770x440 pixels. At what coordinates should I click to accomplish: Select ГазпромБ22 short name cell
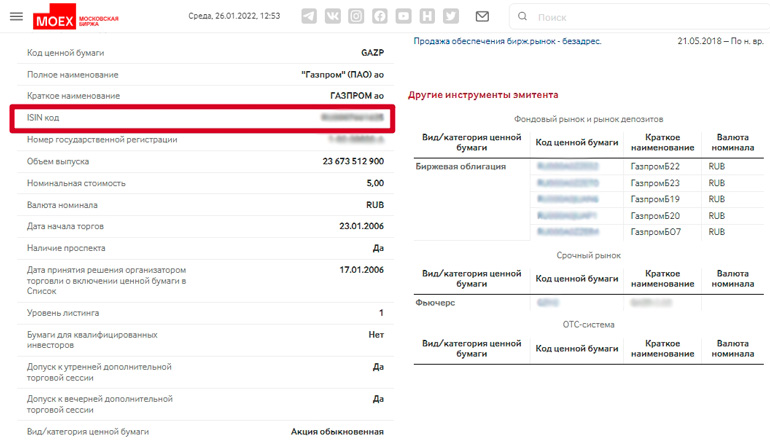tap(655, 166)
